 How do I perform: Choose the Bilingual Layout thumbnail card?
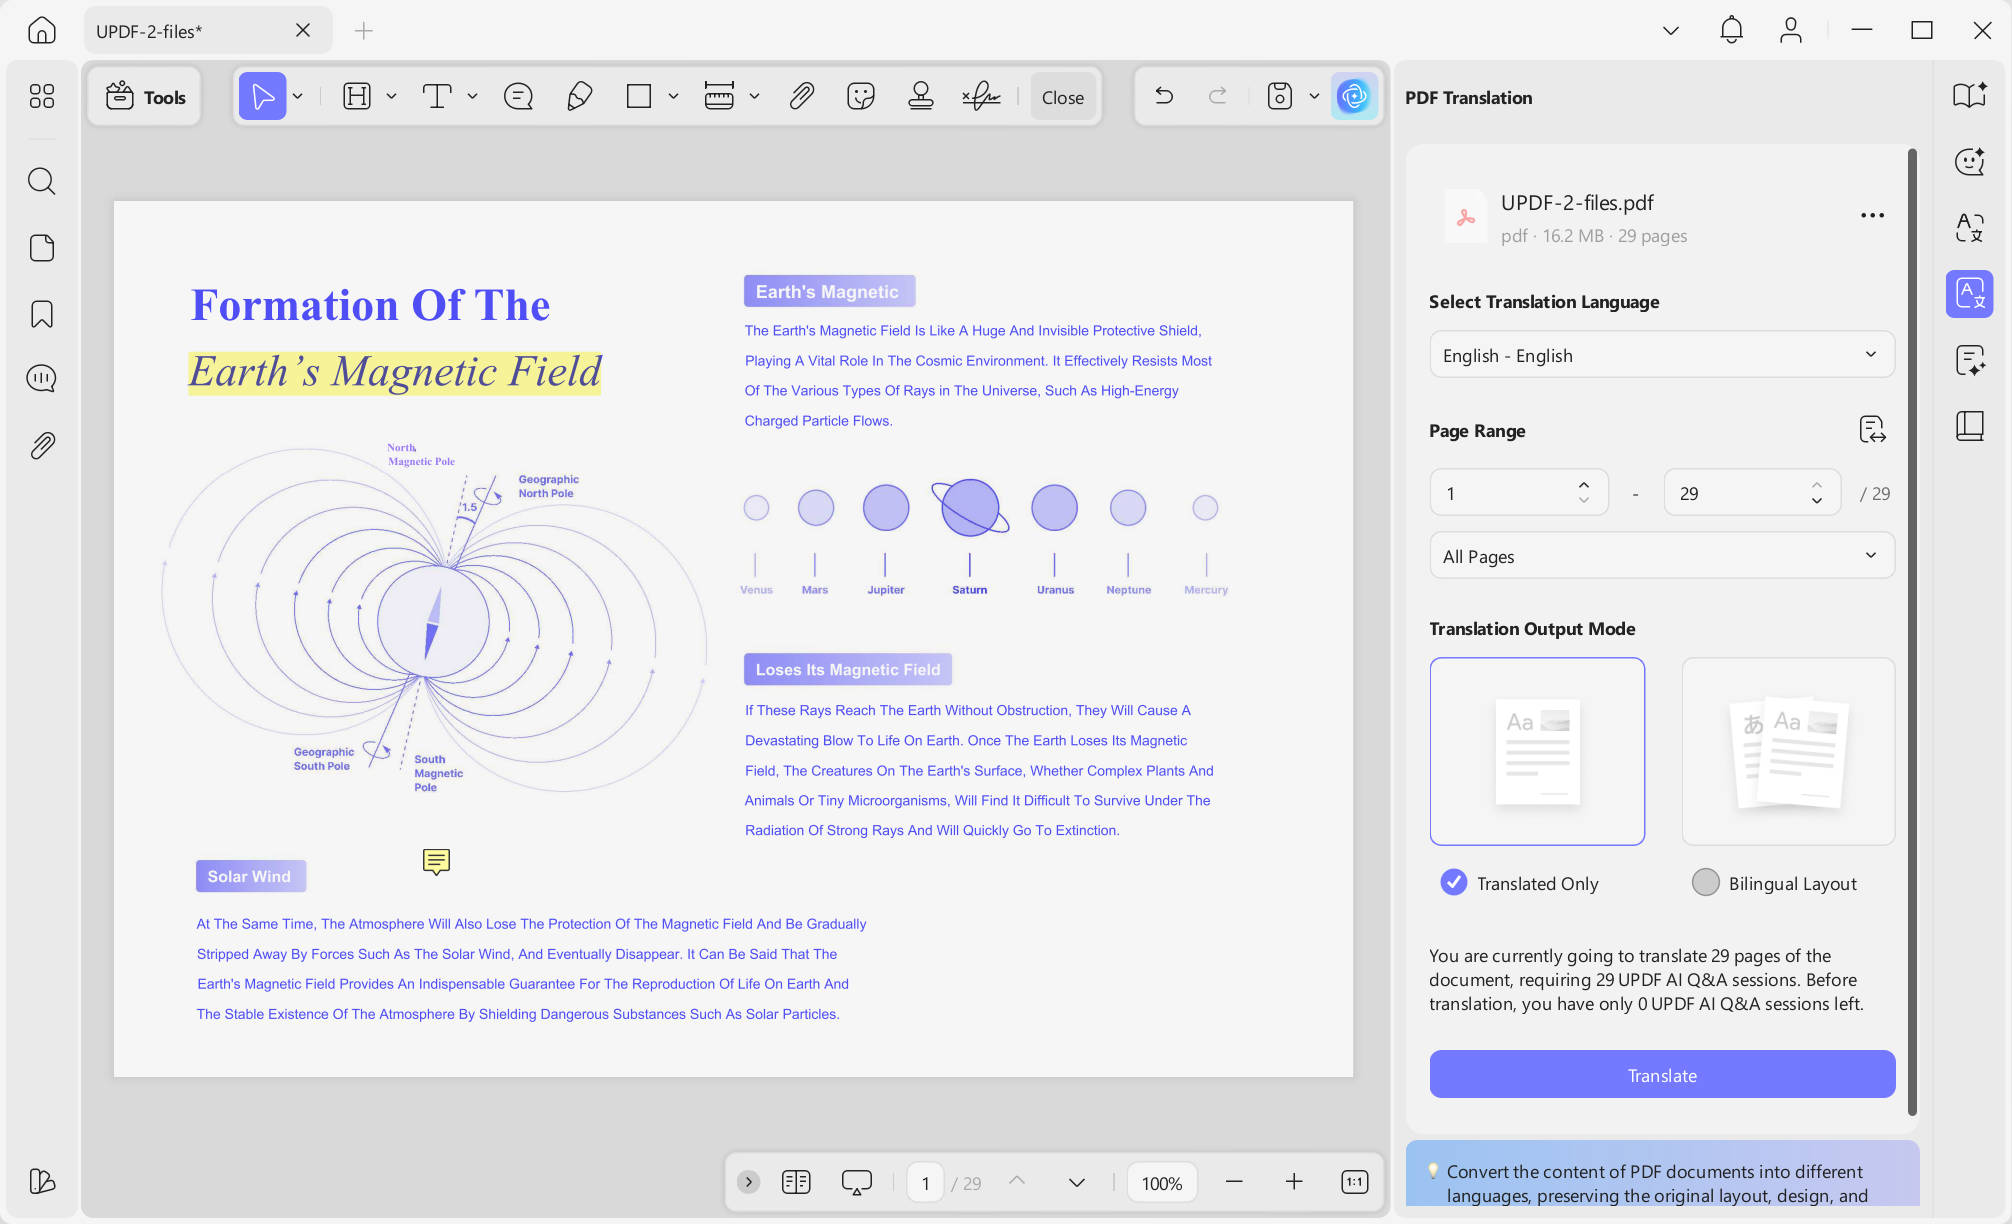pos(1788,751)
